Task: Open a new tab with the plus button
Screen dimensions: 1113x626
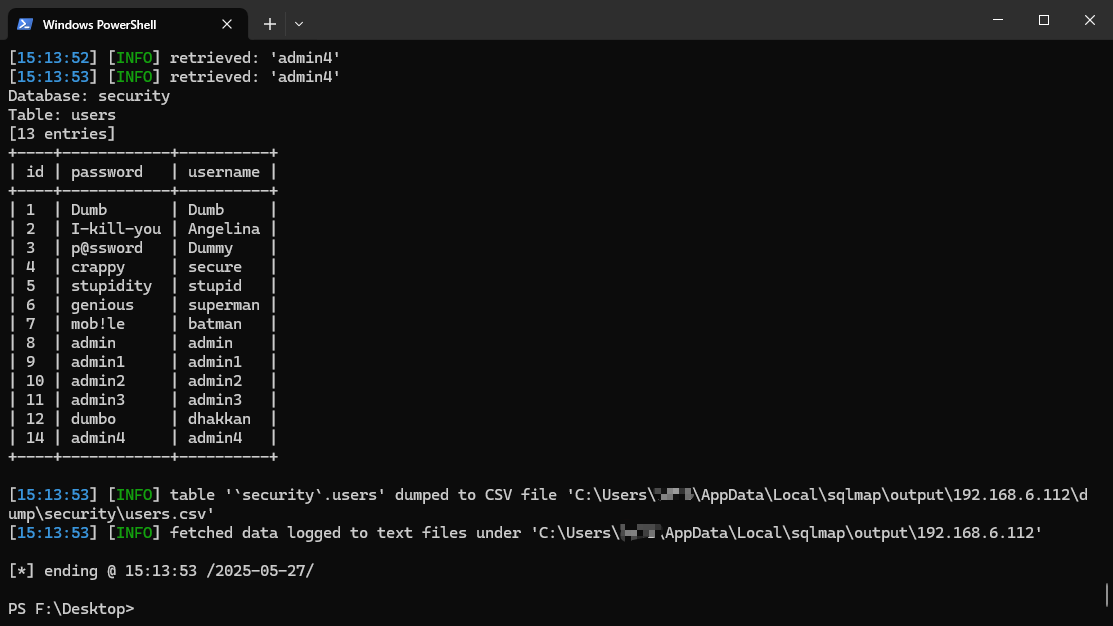Action: (270, 24)
